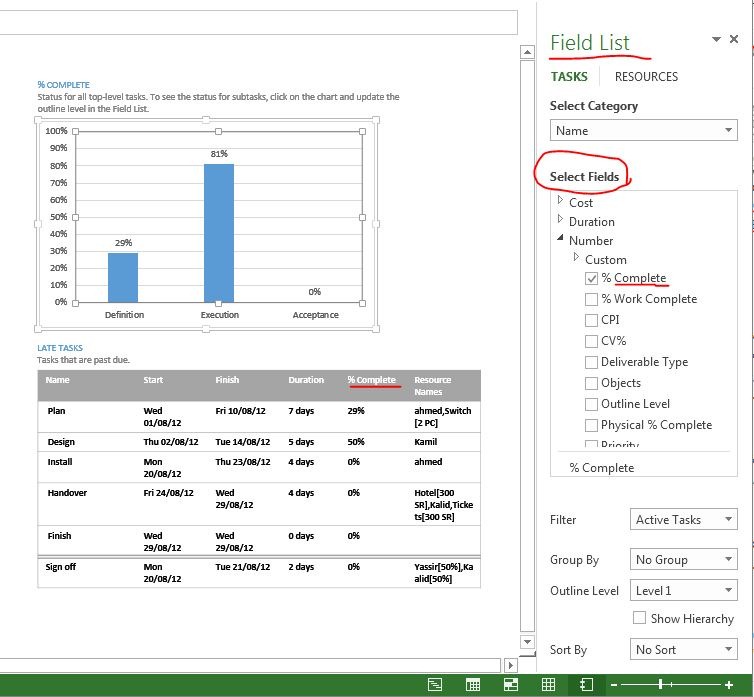This screenshot has width=754, height=697.
Task: Close the Field List pane
Action: point(734,39)
